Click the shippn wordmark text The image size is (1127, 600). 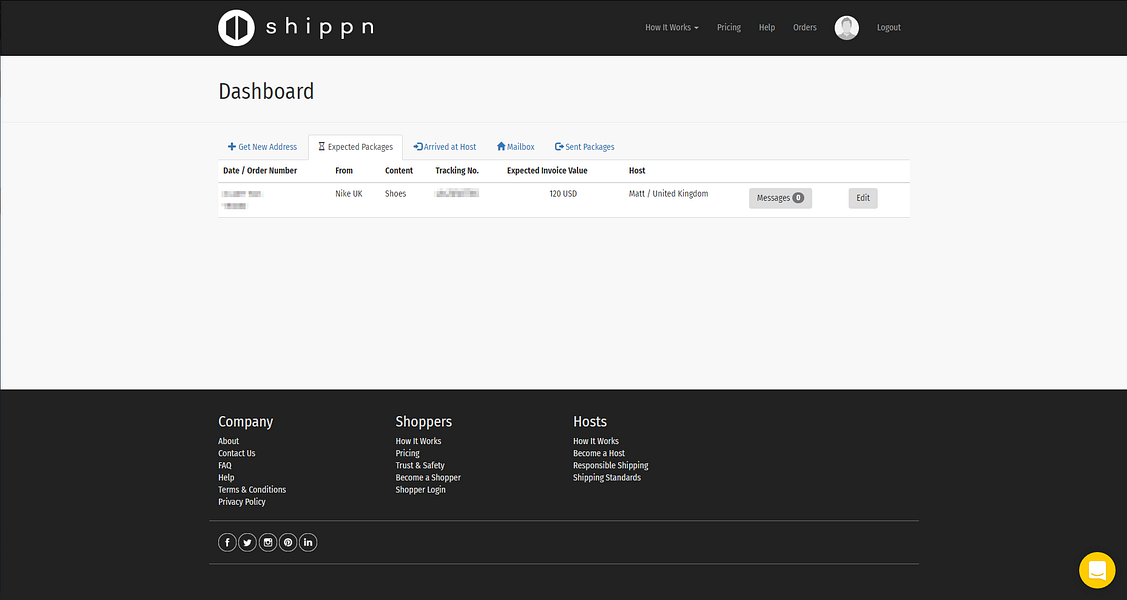point(320,28)
